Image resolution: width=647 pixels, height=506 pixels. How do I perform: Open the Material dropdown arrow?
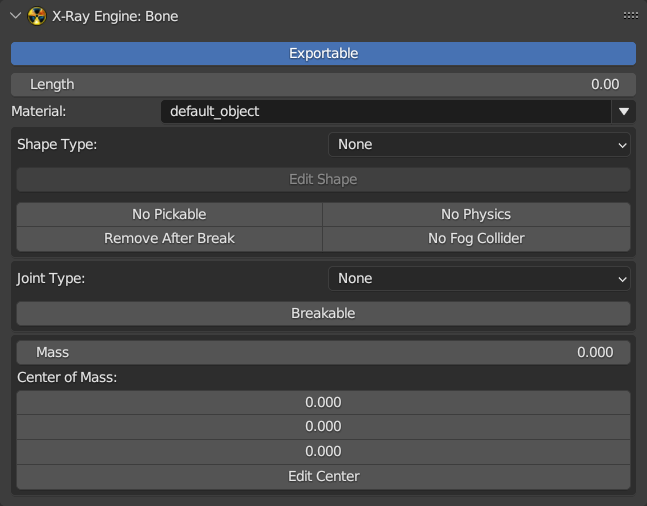click(x=624, y=111)
